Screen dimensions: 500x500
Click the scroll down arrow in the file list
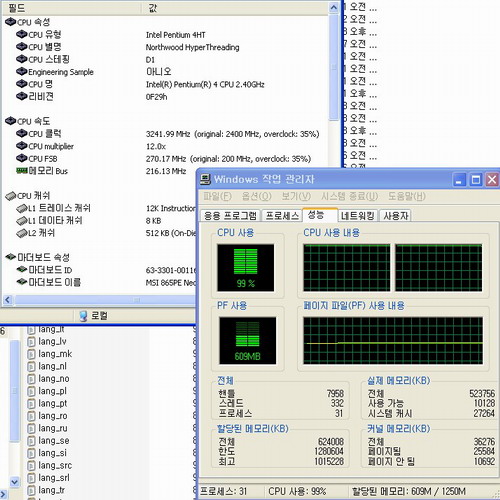[x=14, y=482]
